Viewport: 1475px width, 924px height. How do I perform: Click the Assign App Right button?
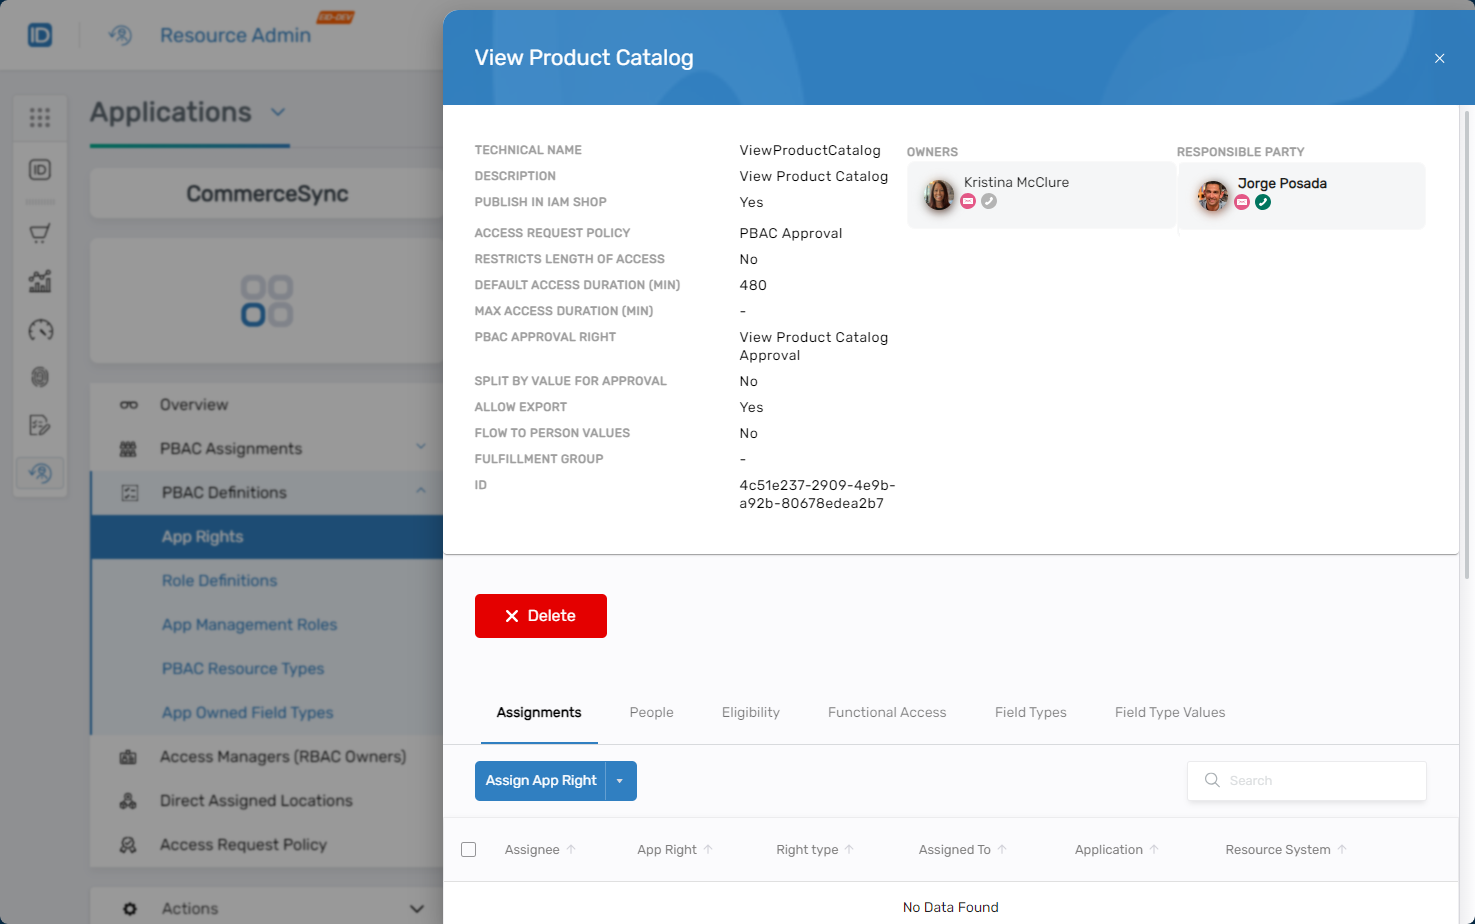tap(541, 780)
